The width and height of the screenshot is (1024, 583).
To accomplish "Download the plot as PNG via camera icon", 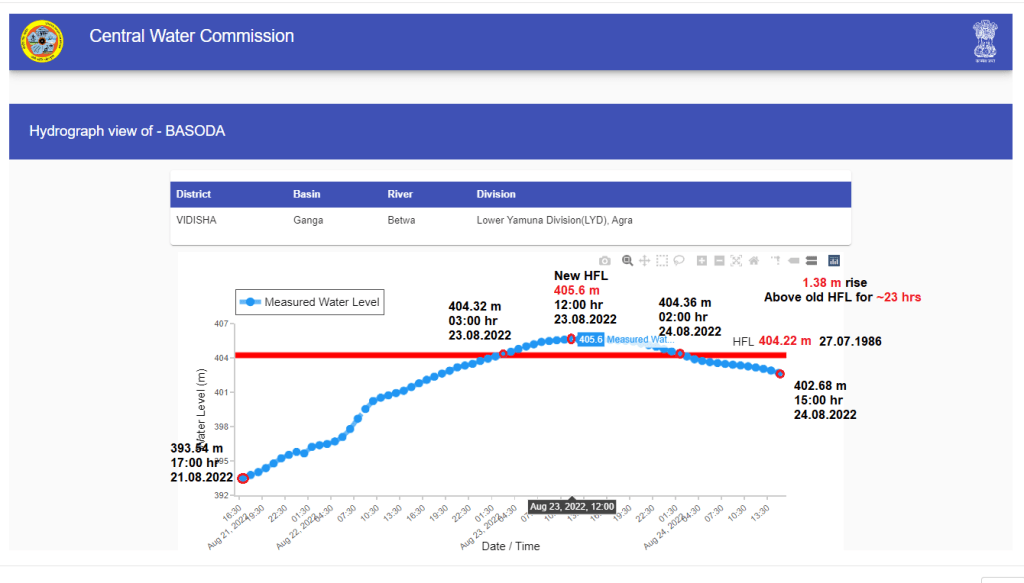I will pos(604,261).
